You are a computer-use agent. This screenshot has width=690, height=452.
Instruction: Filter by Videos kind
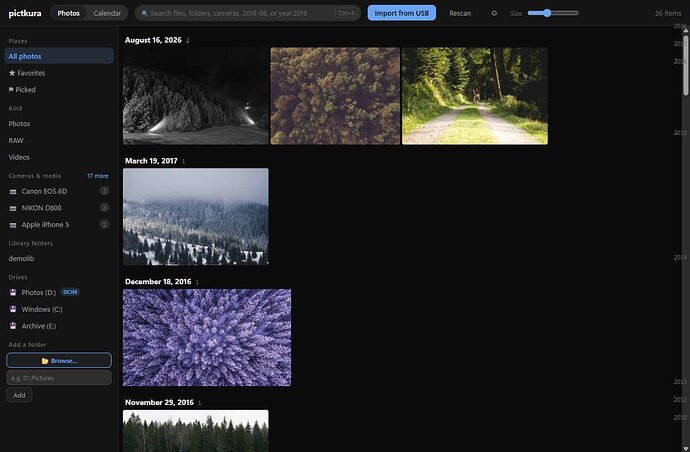pos(59,157)
